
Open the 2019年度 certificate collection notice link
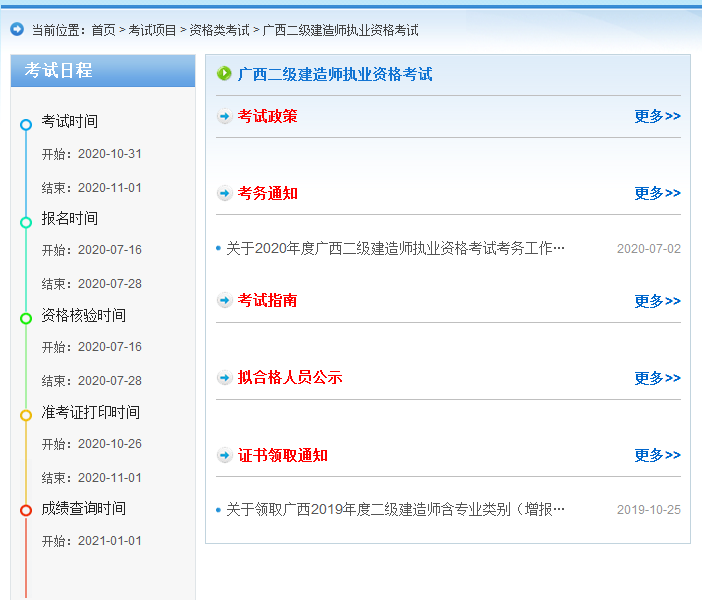(395, 510)
